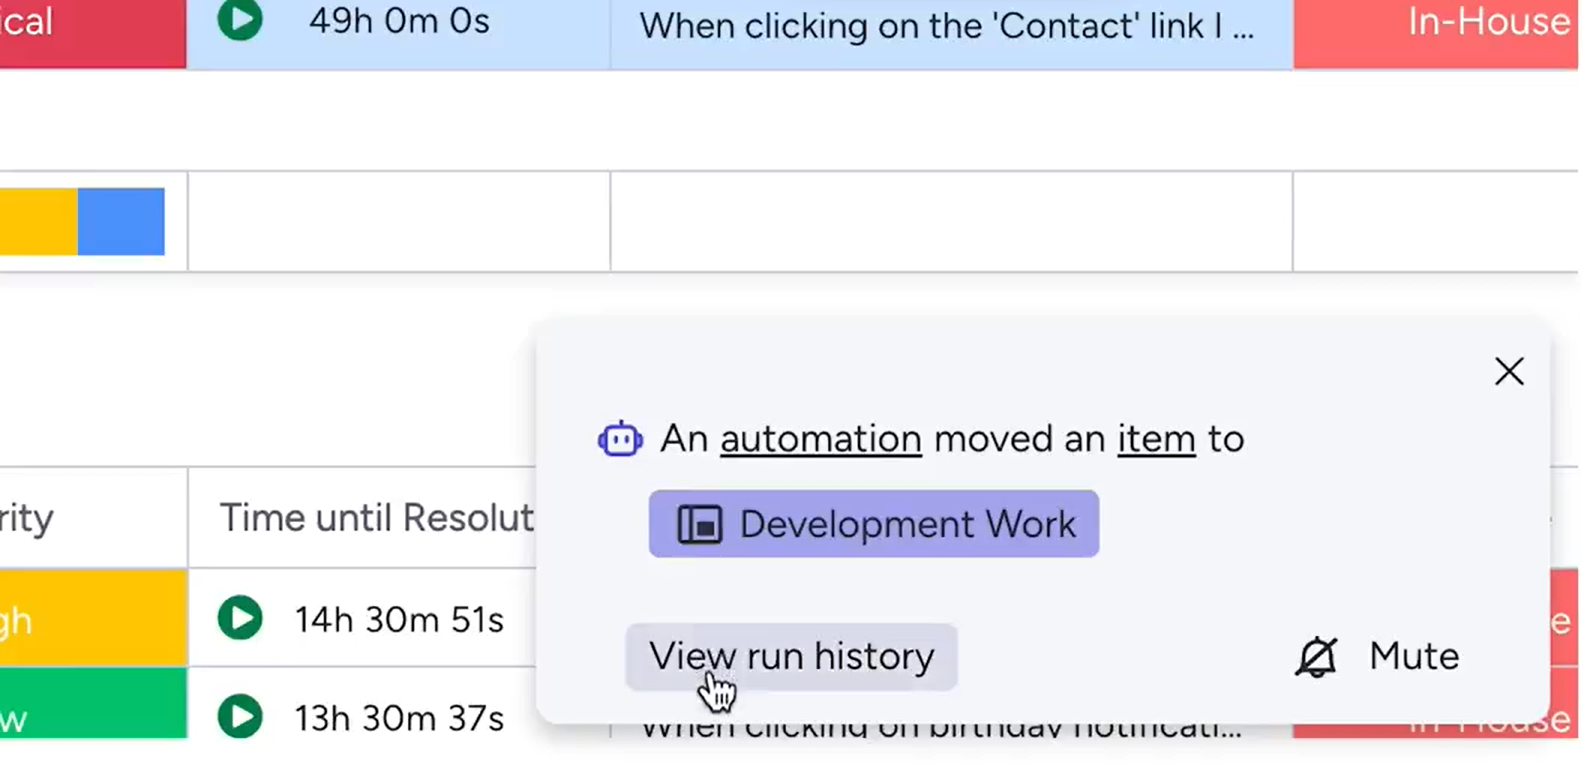Image resolution: width=1582 pixels, height=767 pixels.
Task: Start the 49h 0m 0s timer
Action: (x=240, y=20)
